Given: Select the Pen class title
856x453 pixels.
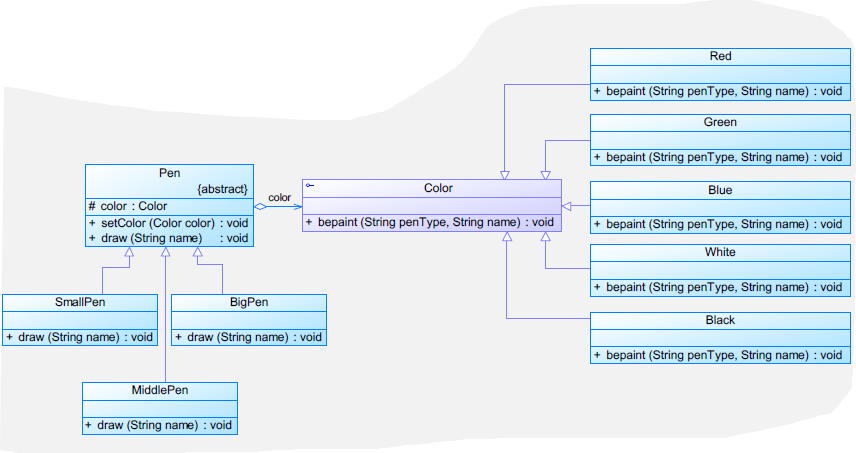Looking at the screenshot, I should click(x=169, y=173).
